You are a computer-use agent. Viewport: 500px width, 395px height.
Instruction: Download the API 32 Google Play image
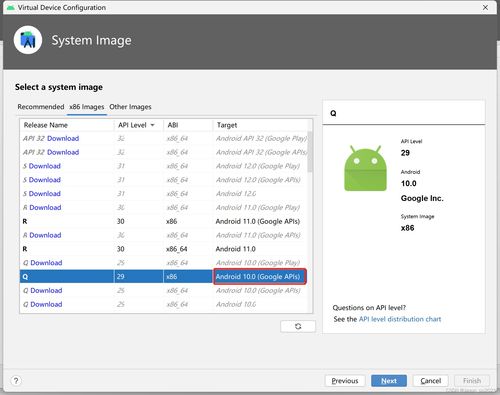tap(63, 138)
